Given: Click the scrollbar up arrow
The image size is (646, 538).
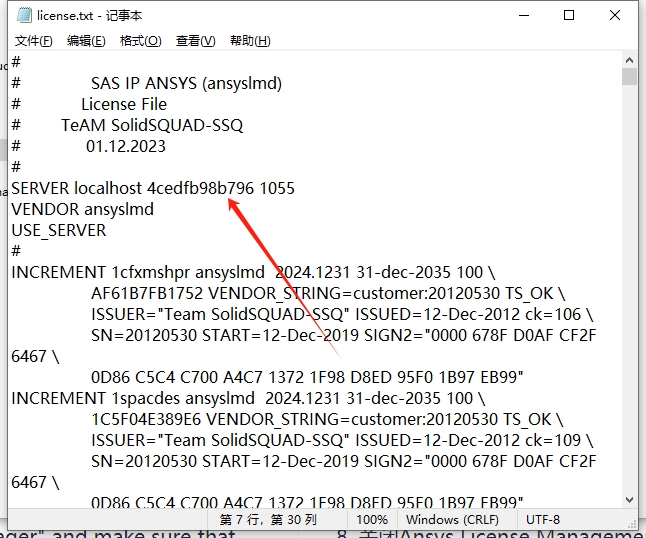Looking at the screenshot, I should click(x=629, y=60).
